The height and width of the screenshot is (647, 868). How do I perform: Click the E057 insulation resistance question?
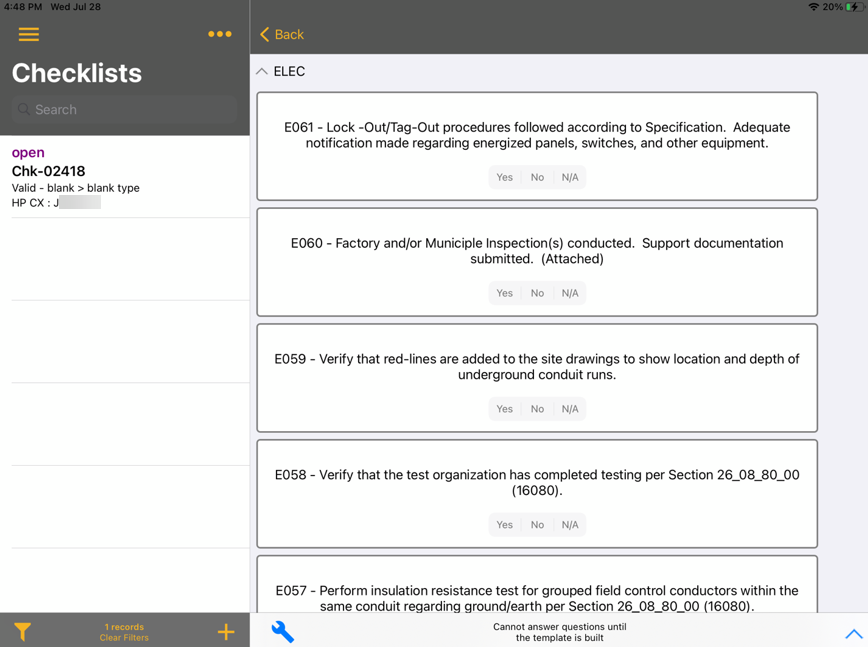click(537, 598)
